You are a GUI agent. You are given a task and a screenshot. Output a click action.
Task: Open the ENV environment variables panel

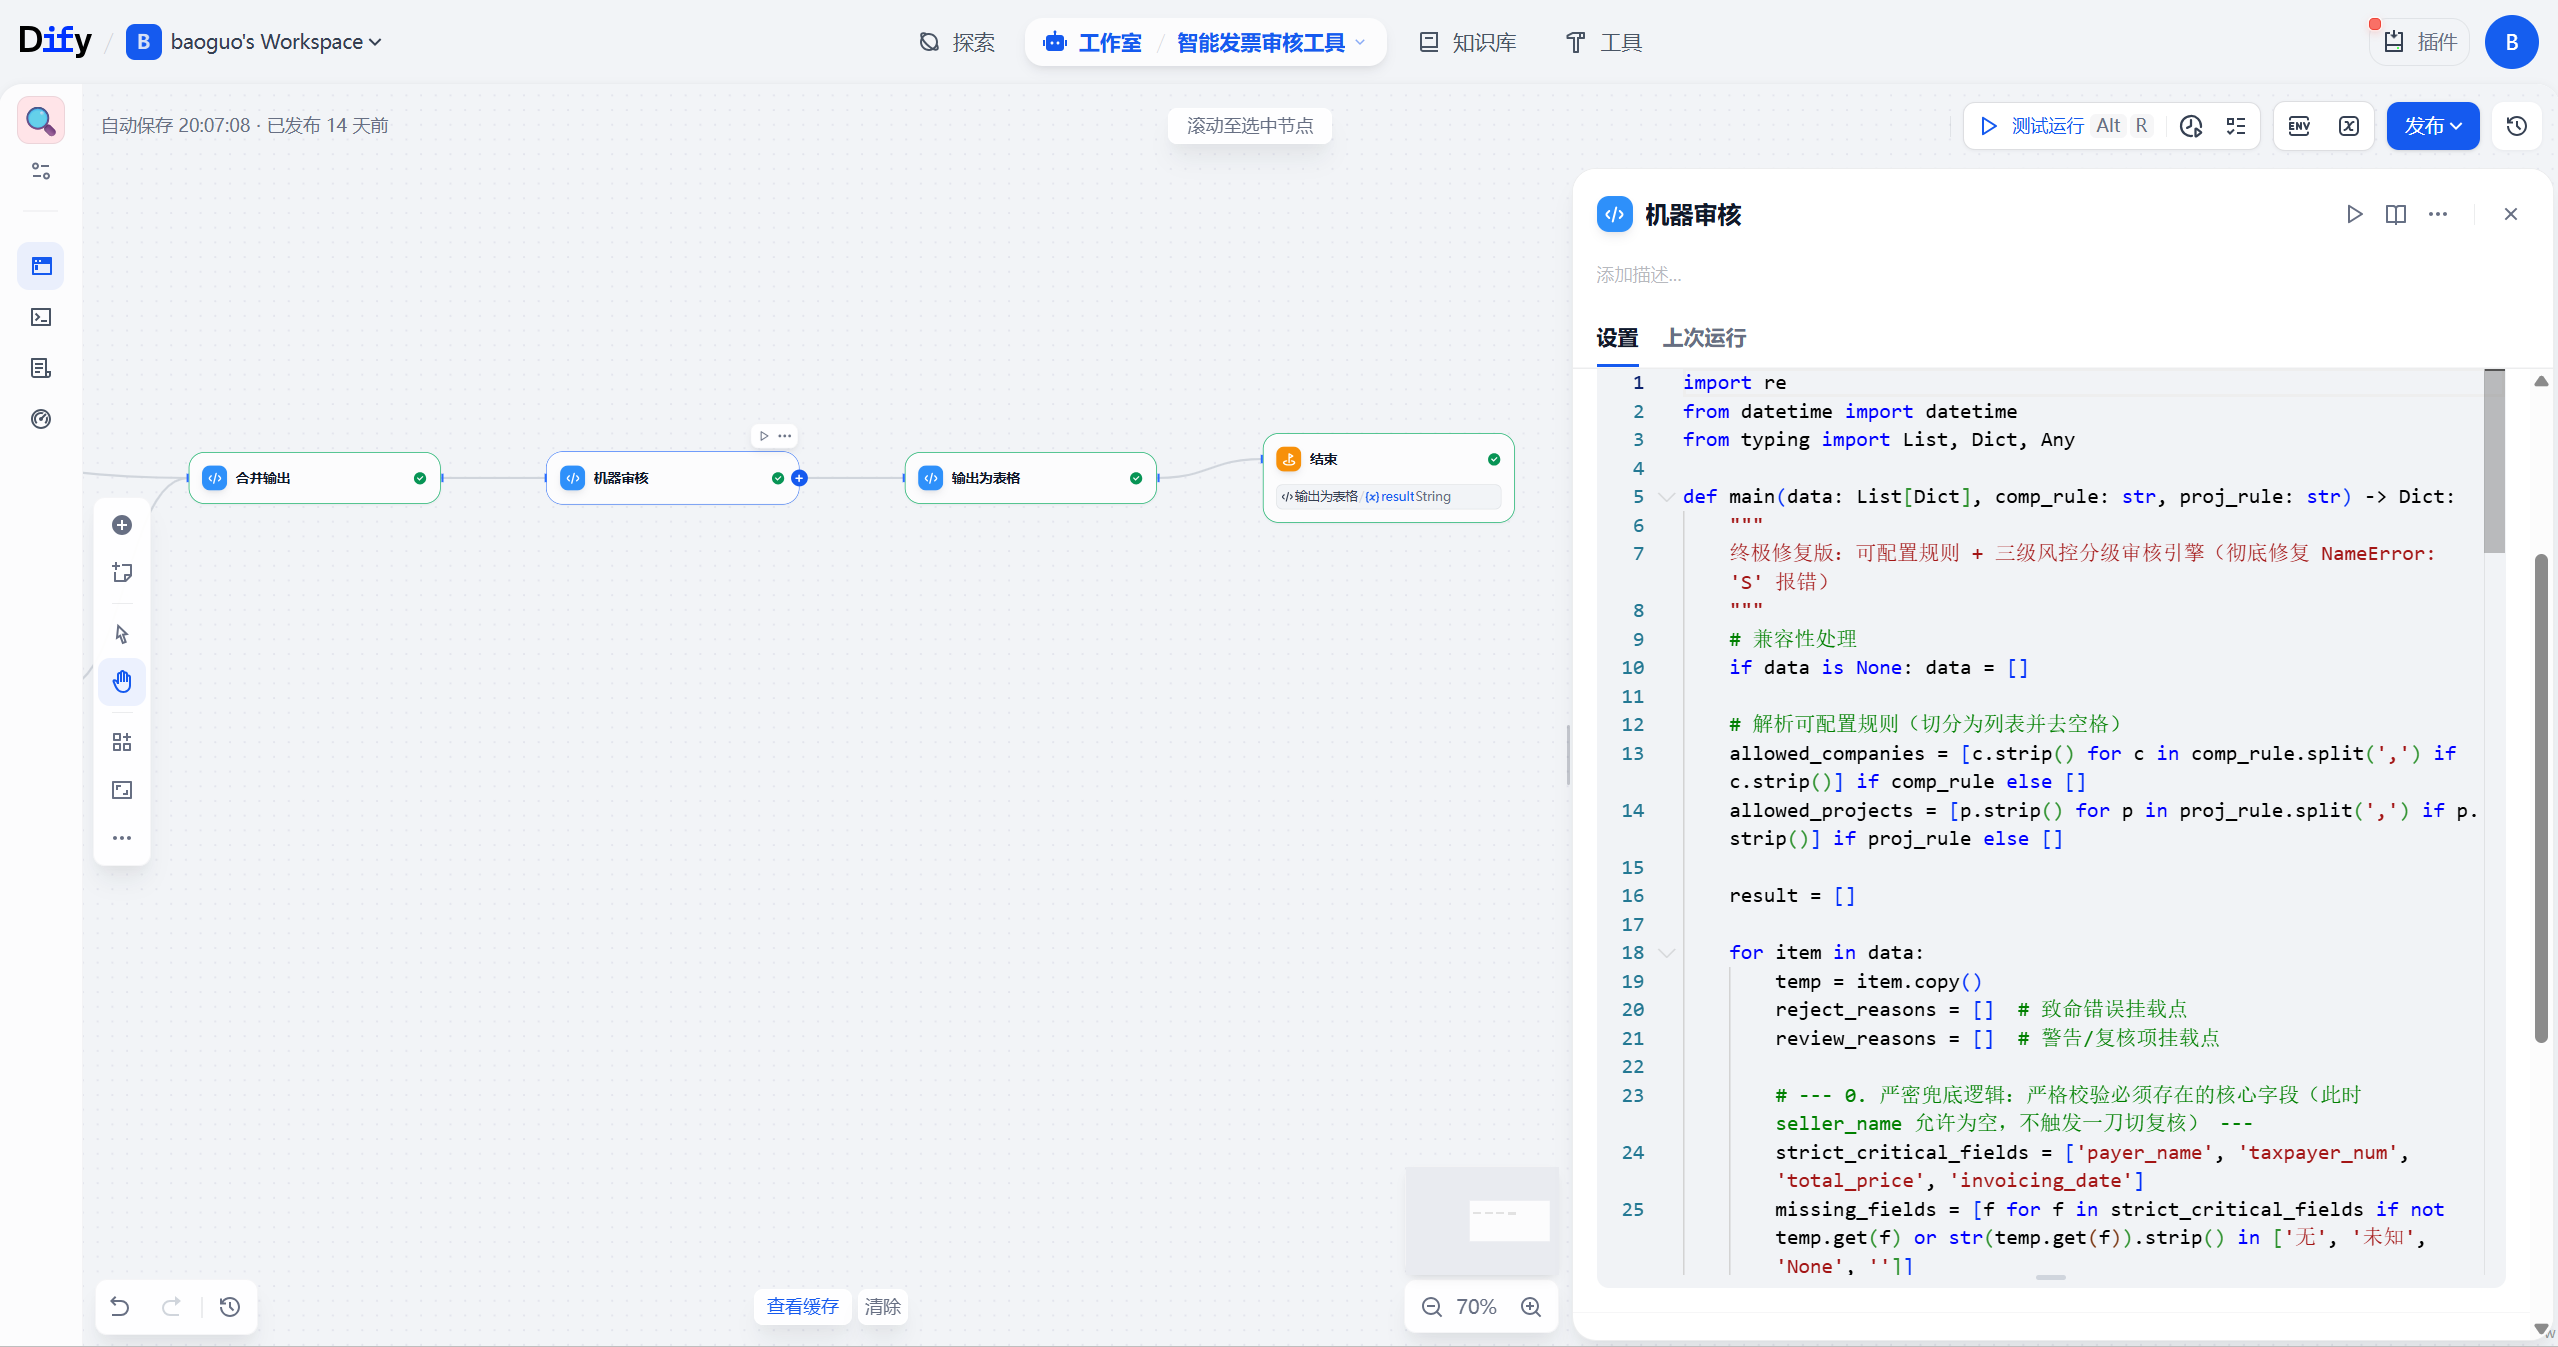[2299, 126]
